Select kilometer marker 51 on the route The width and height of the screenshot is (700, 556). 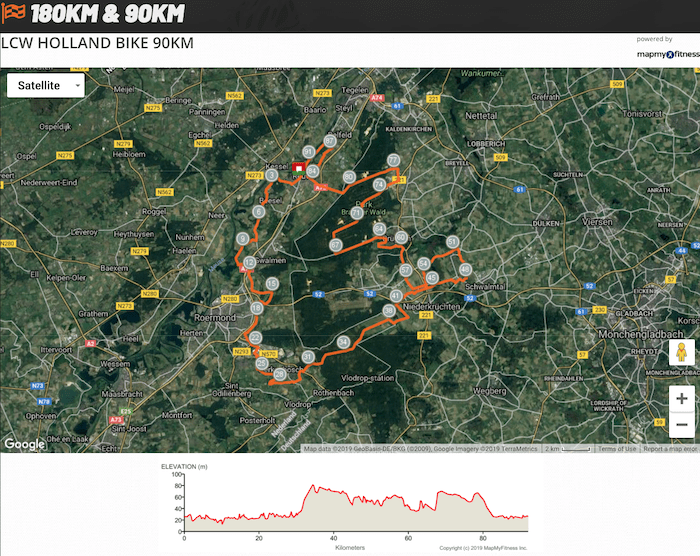click(x=452, y=242)
